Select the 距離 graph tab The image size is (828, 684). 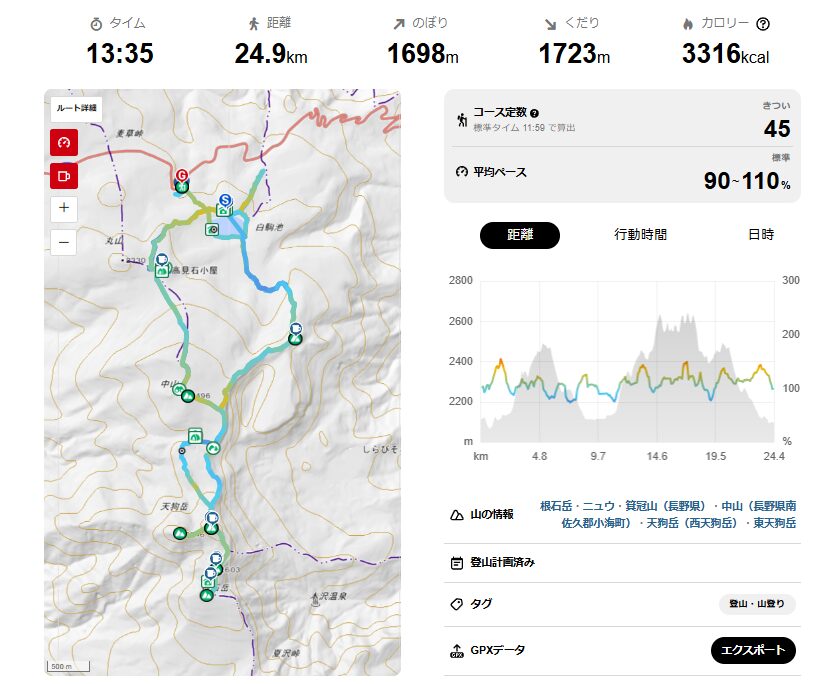click(x=520, y=235)
